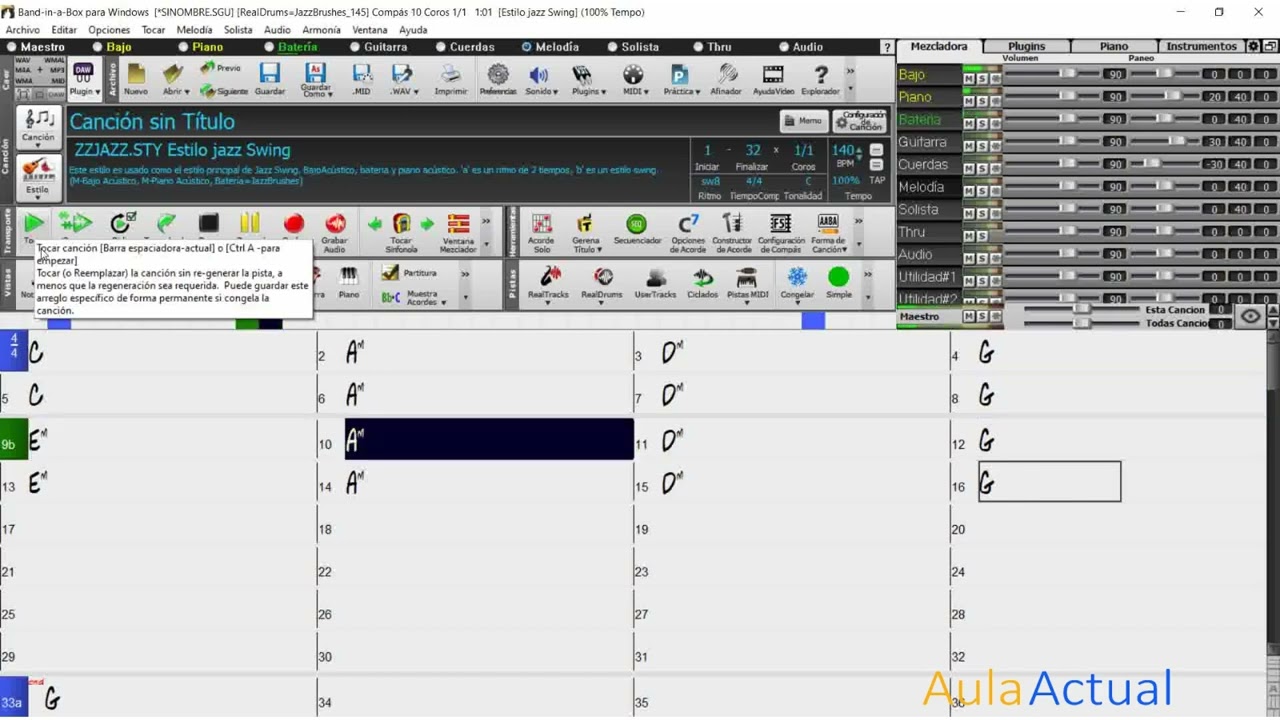Image resolution: width=1280 pixels, height=720 pixels.
Task: Click the green Play song button
Action: click(33, 223)
